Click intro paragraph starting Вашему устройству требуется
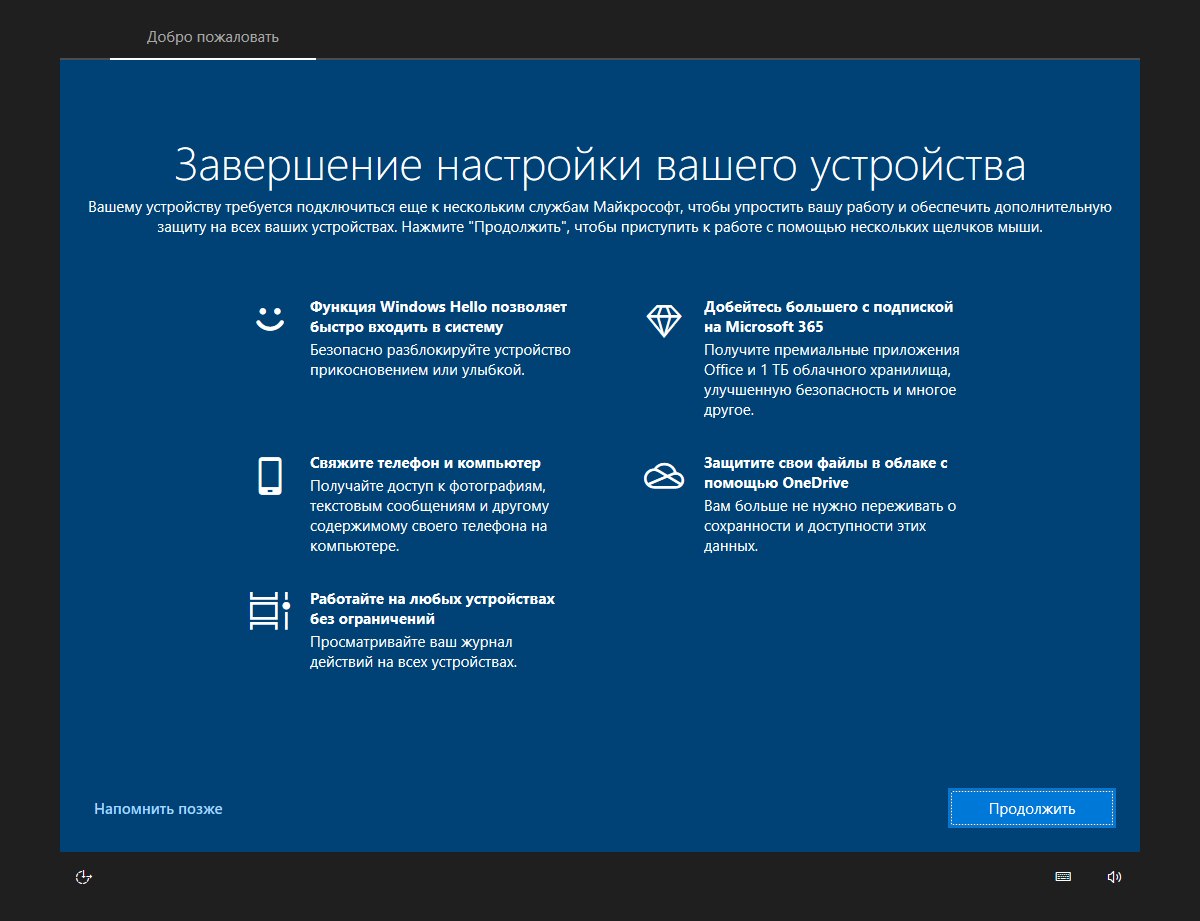1200x921 pixels. (600, 217)
